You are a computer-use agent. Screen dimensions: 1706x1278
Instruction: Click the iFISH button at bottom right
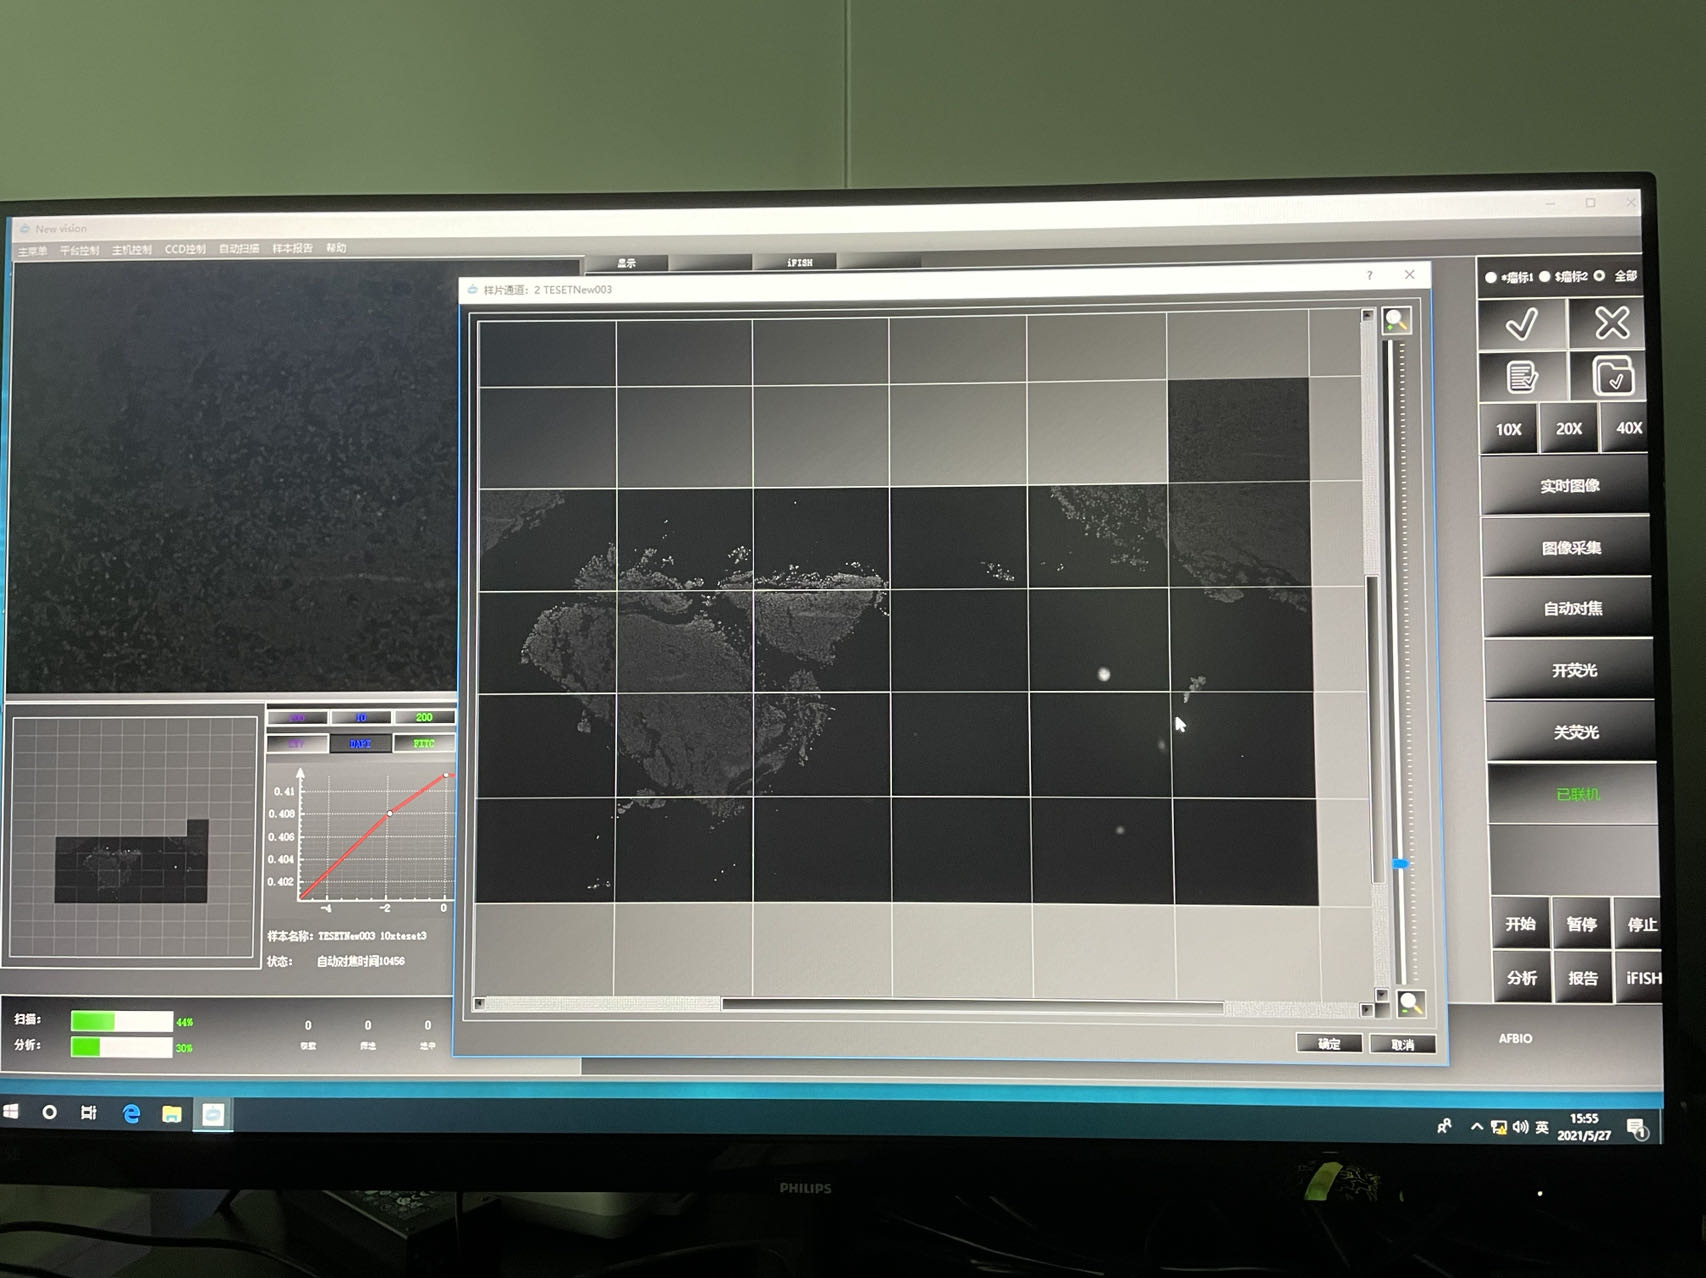(1640, 978)
